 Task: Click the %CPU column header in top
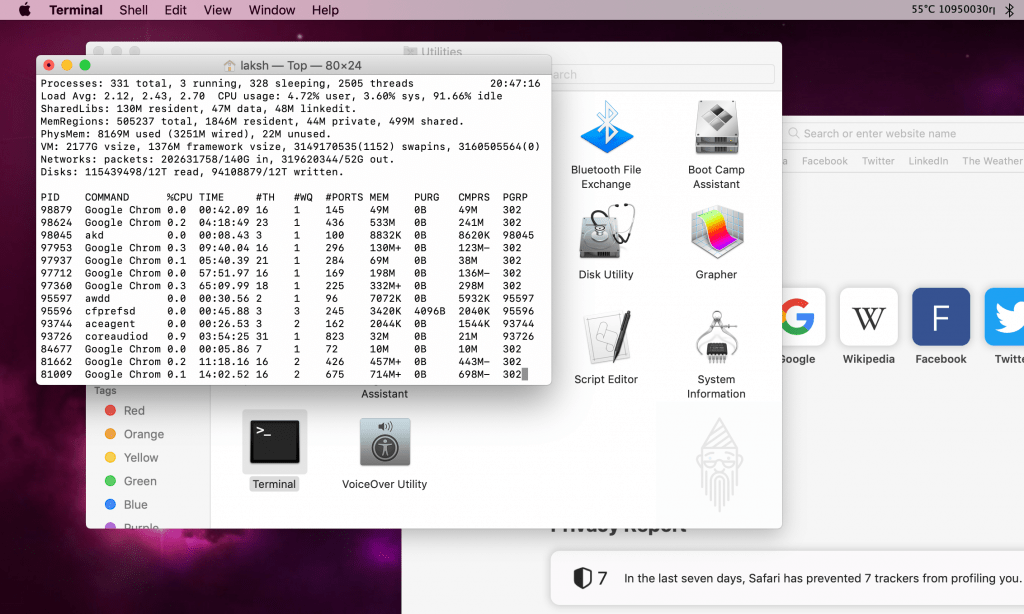(180, 197)
